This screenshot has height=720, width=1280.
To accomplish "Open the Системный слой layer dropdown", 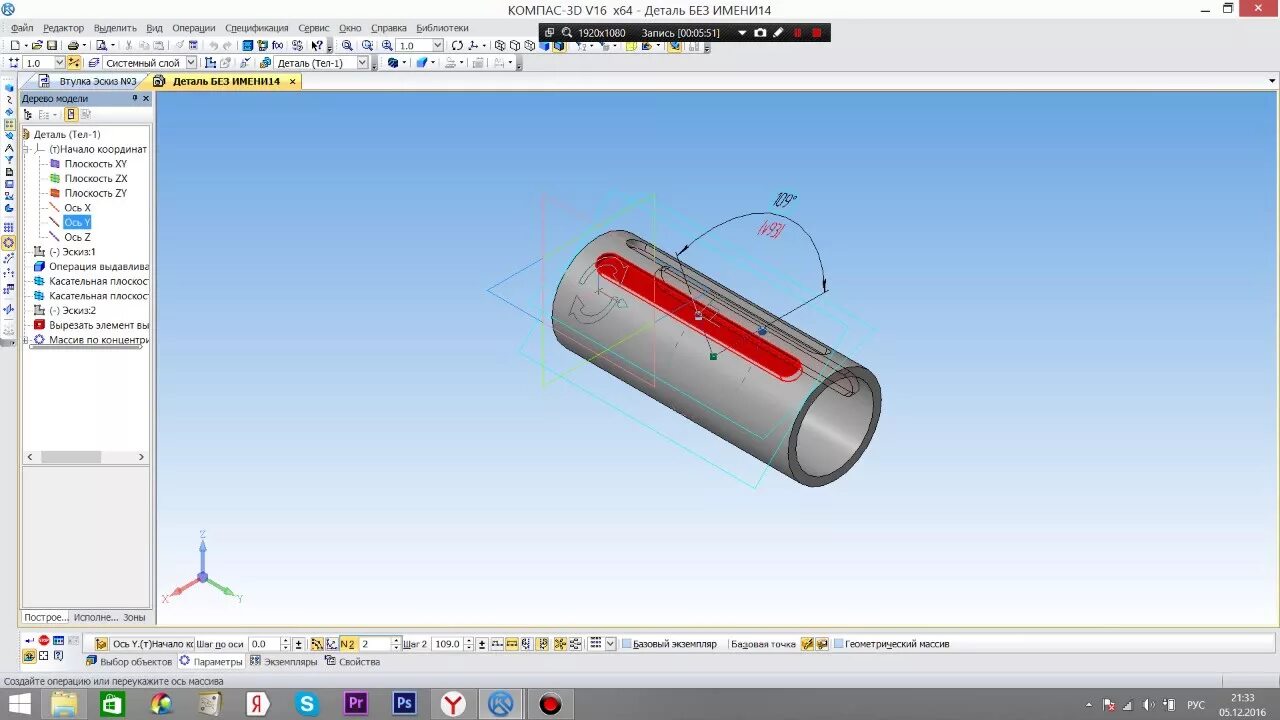I will (x=190, y=63).
